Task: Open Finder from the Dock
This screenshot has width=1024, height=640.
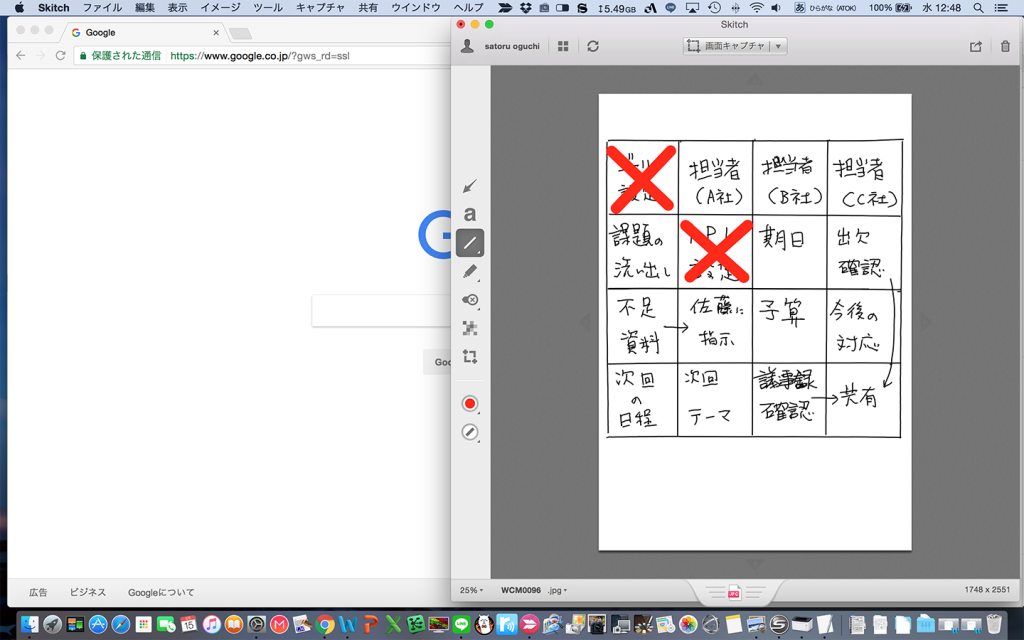Action: point(30,624)
